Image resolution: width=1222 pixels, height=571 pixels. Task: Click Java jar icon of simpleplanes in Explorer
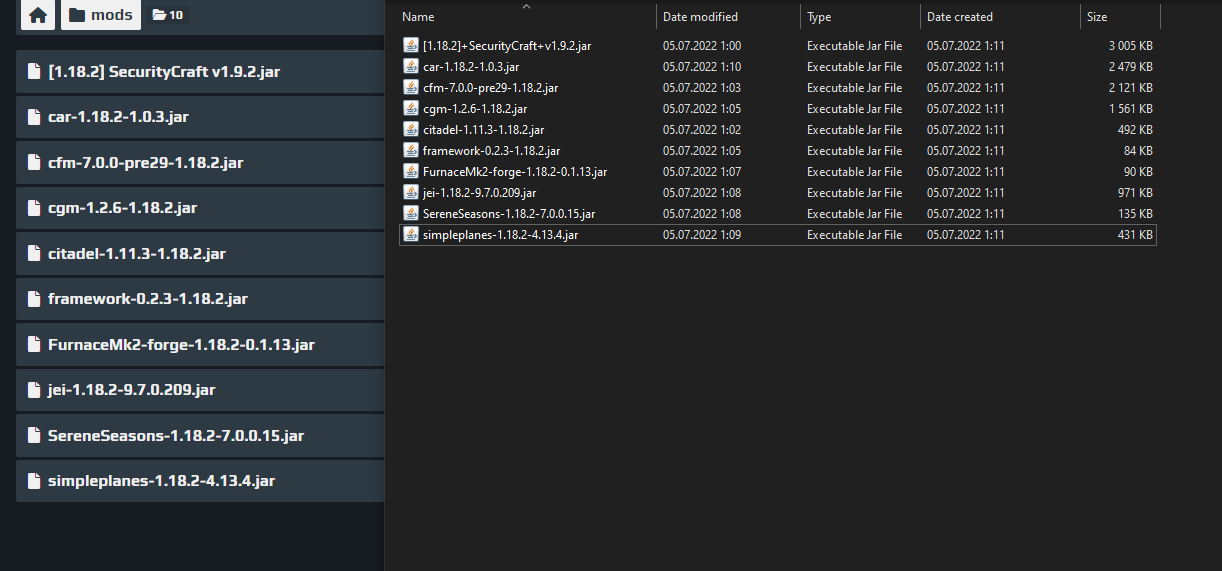coord(411,234)
